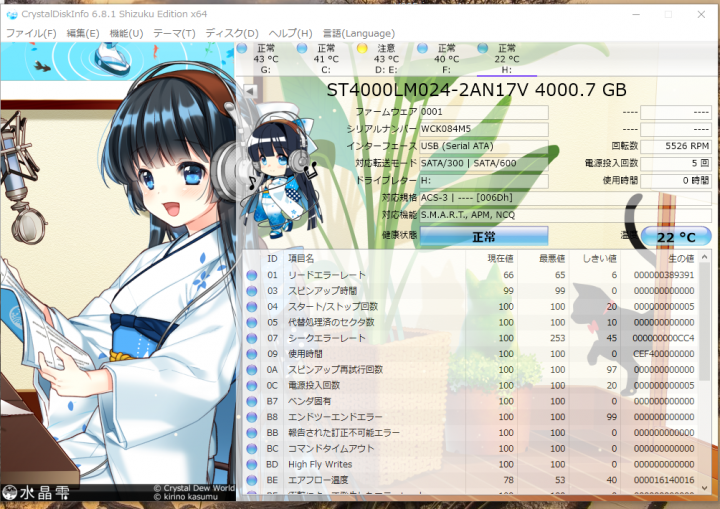The height and width of the screenshot is (509, 720).
Task: Click the ID column header
Action: click(272, 259)
